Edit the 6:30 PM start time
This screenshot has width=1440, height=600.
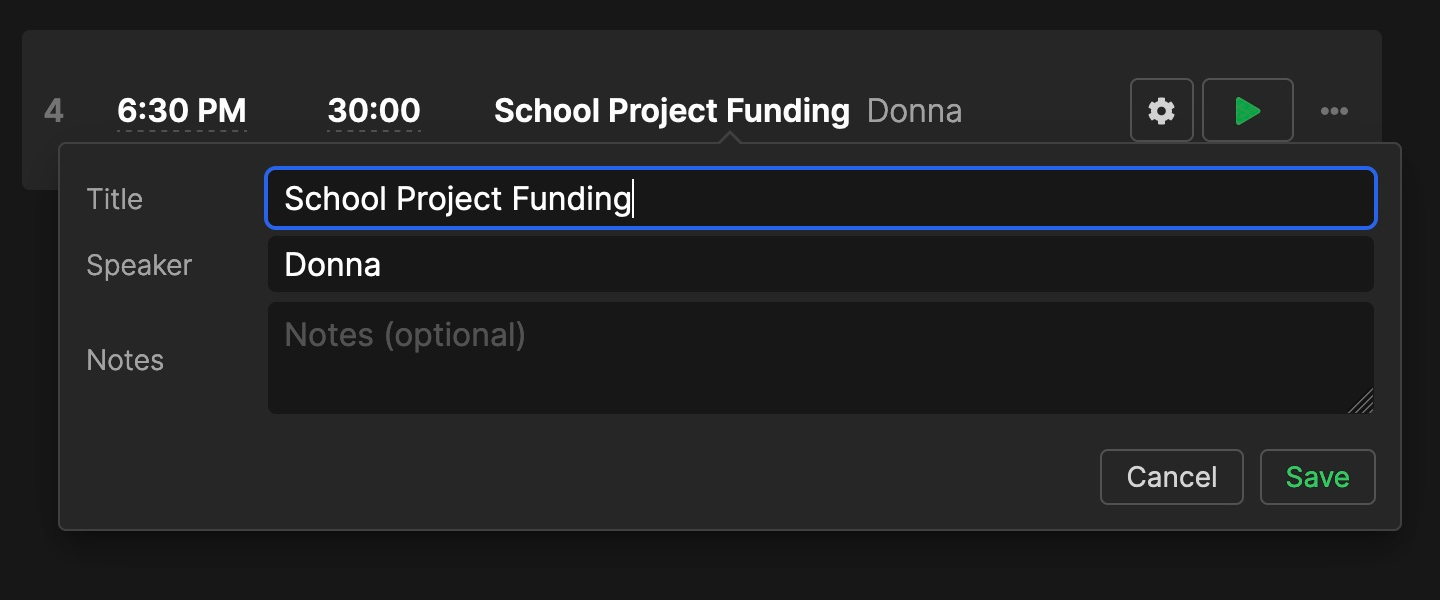(x=181, y=111)
